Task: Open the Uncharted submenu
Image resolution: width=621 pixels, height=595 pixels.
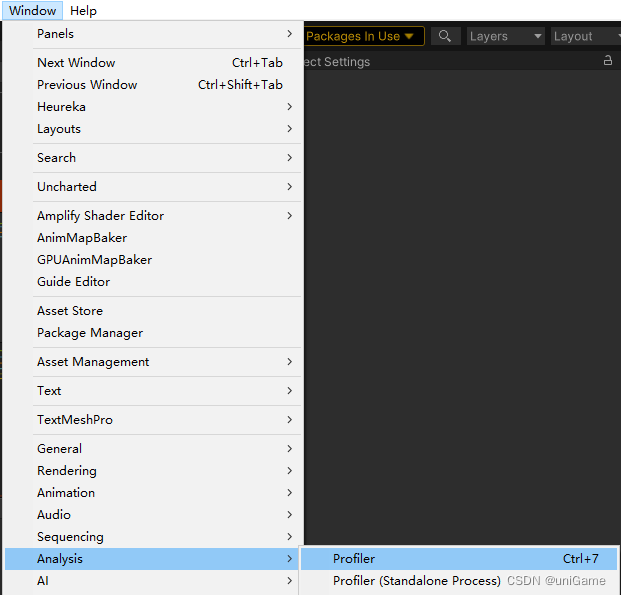Action: [152, 187]
